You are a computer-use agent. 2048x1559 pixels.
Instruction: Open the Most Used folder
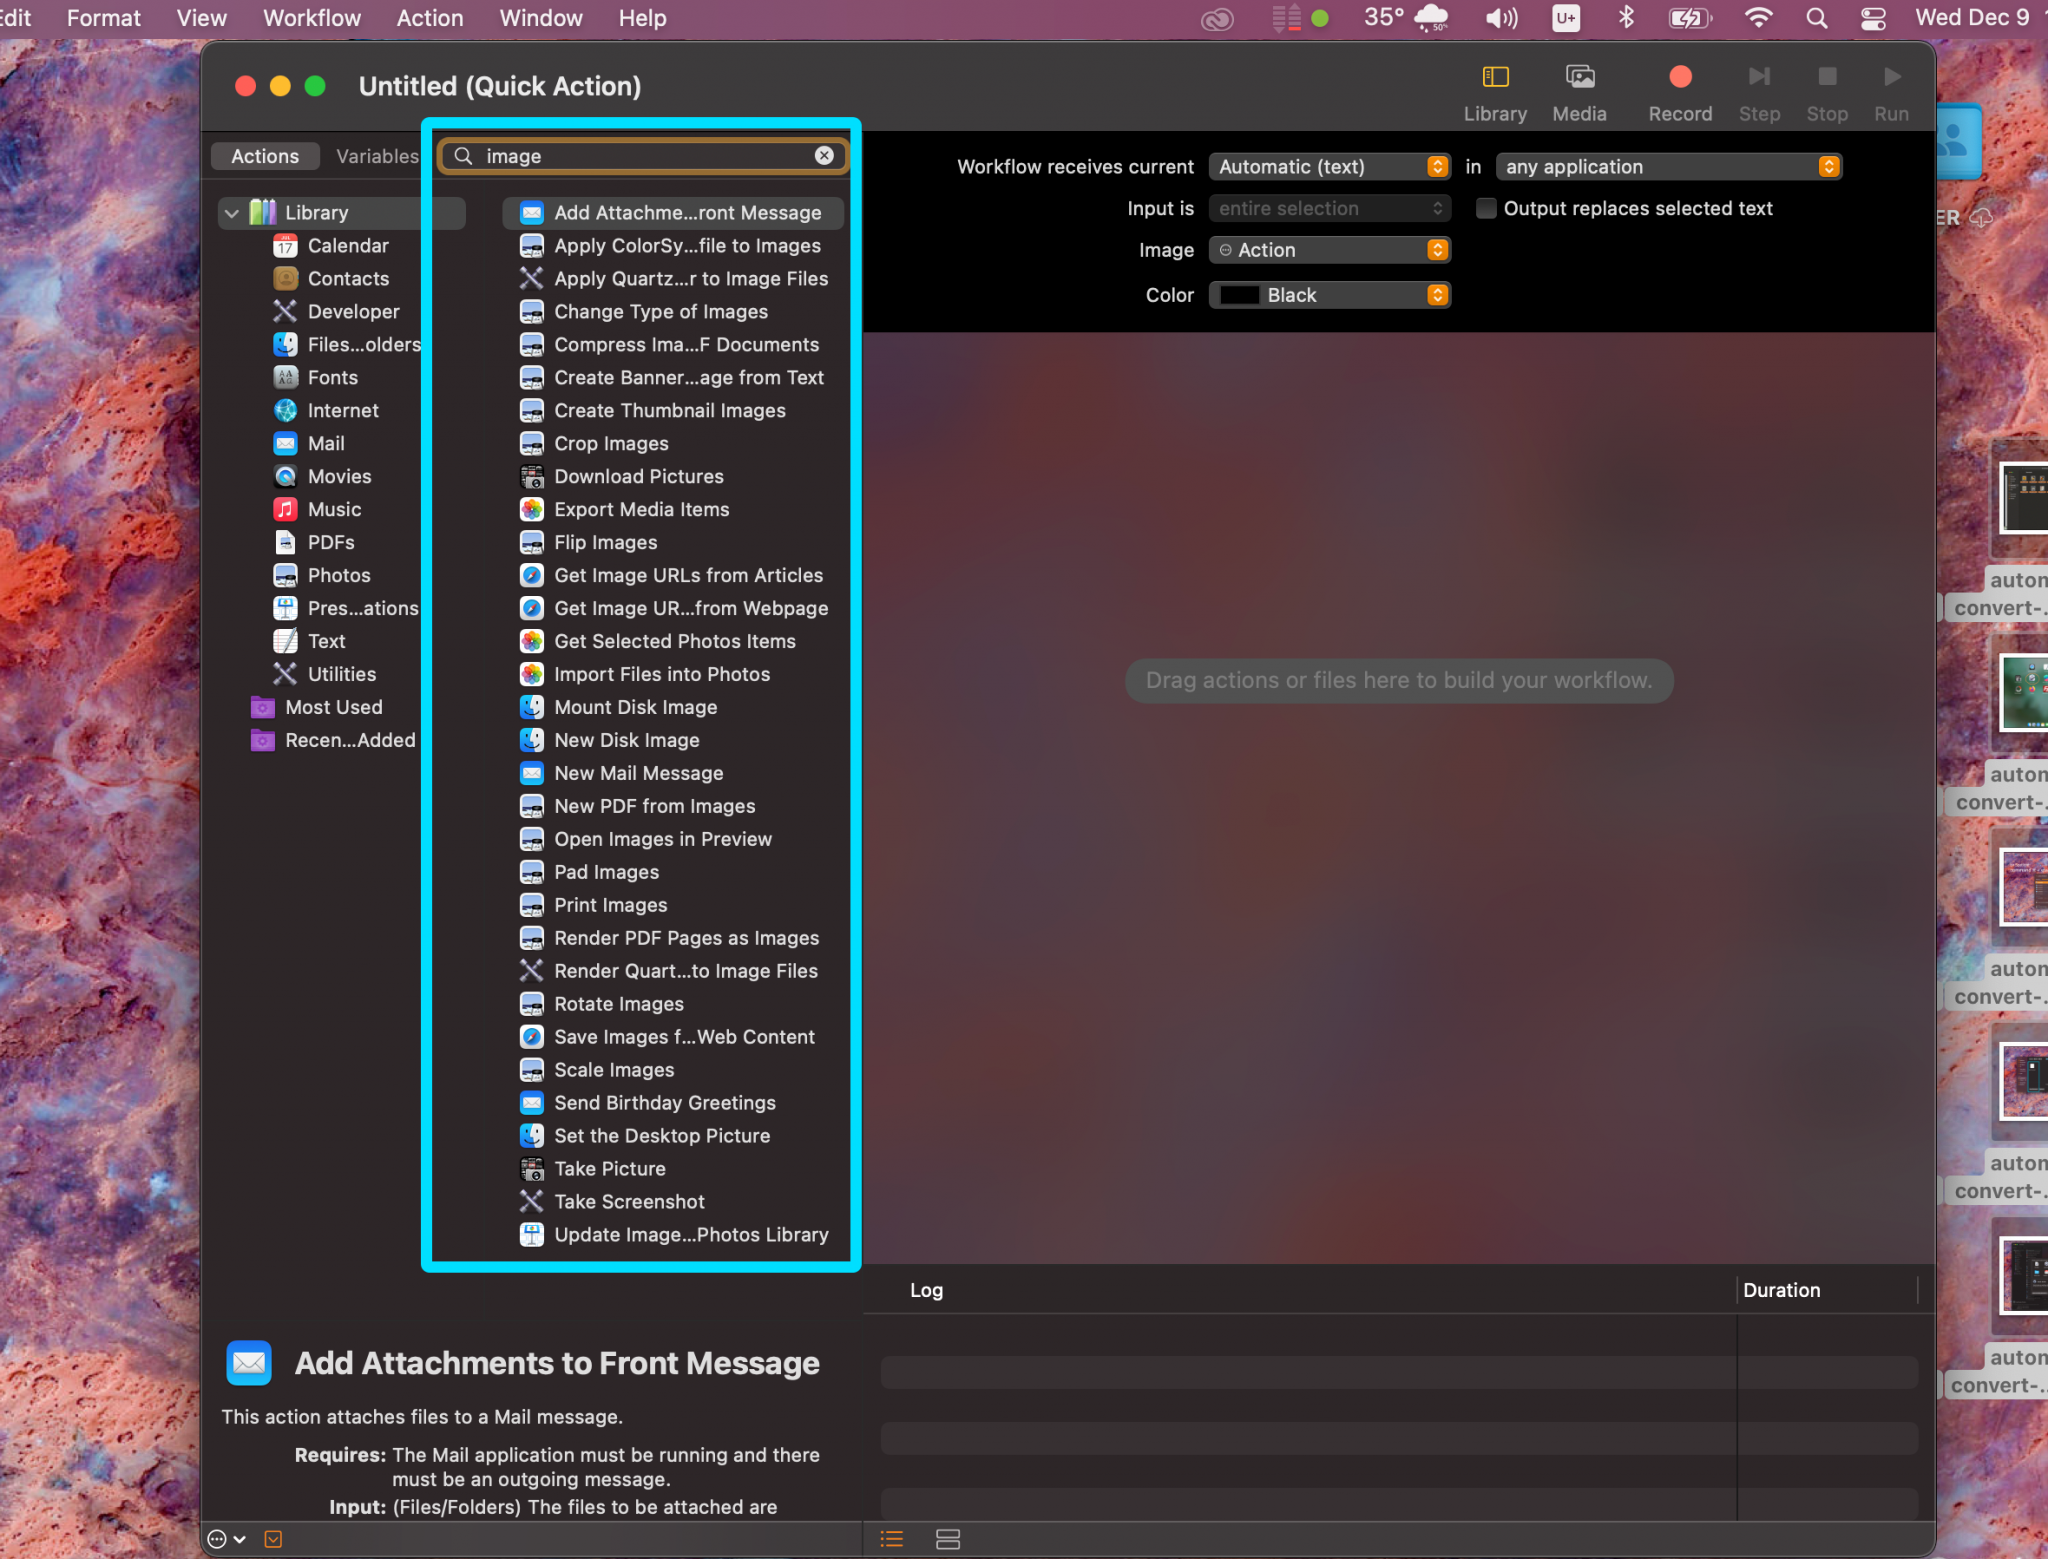click(334, 708)
